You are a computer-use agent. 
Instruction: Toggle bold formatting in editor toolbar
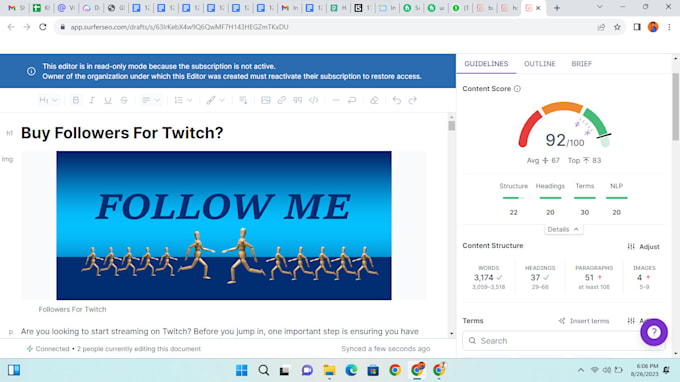(x=76, y=100)
